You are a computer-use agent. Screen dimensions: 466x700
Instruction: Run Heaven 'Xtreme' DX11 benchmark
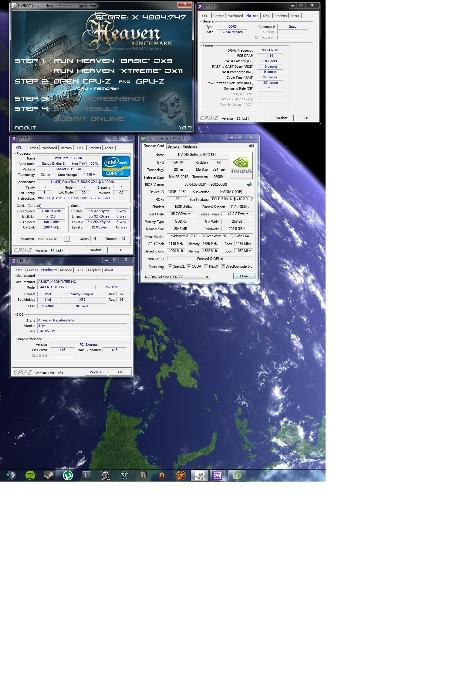[118, 71]
